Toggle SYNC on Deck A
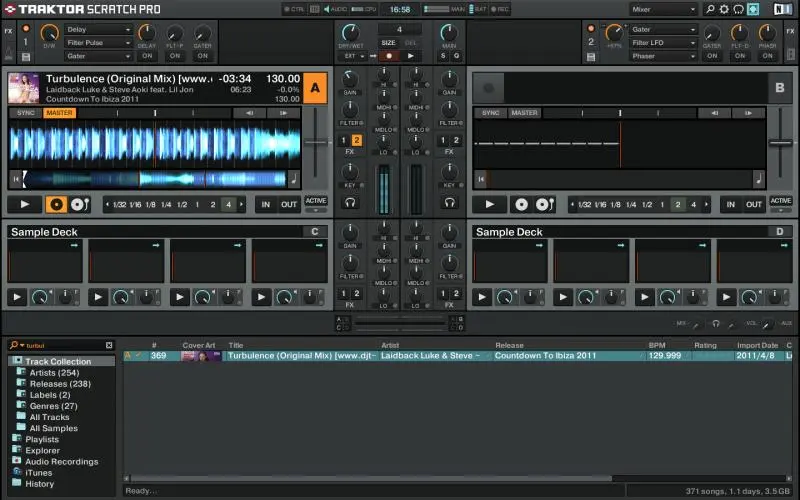This screenshot has height=500, width=800. point(26,113)
